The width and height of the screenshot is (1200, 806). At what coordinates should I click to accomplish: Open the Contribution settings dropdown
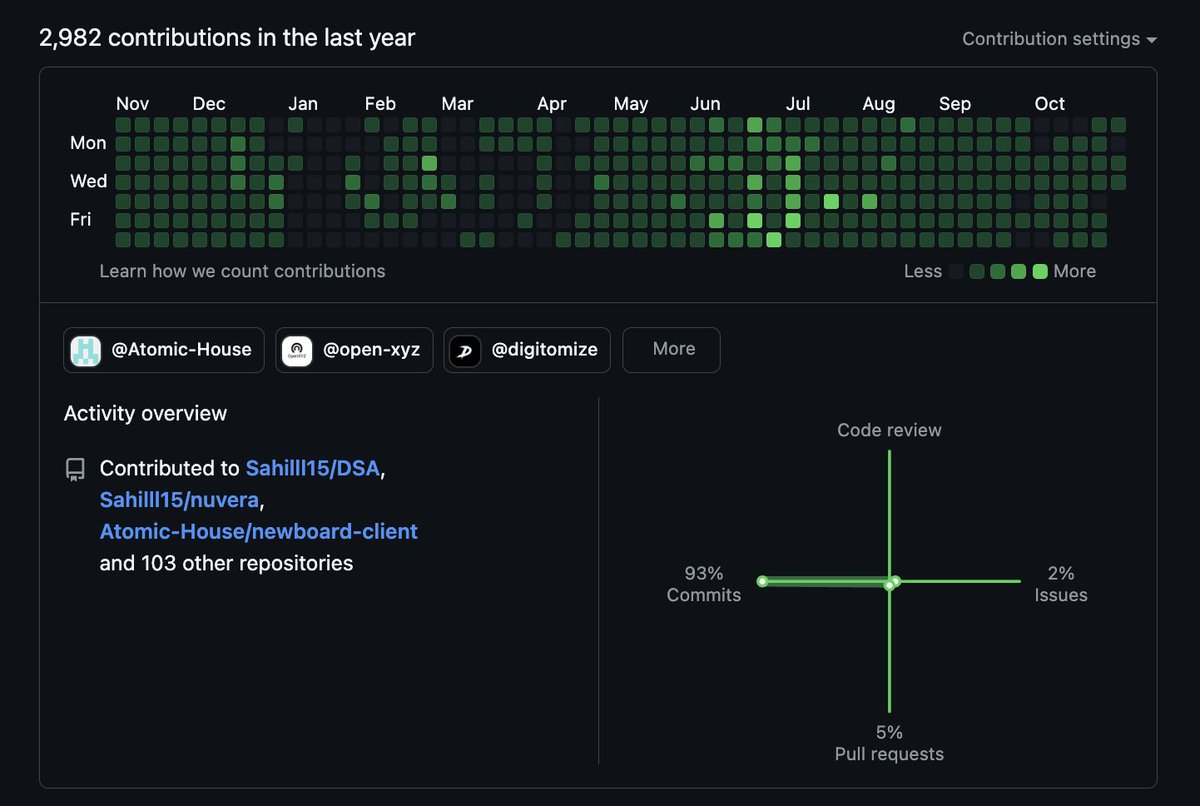tap(1059, 39)
